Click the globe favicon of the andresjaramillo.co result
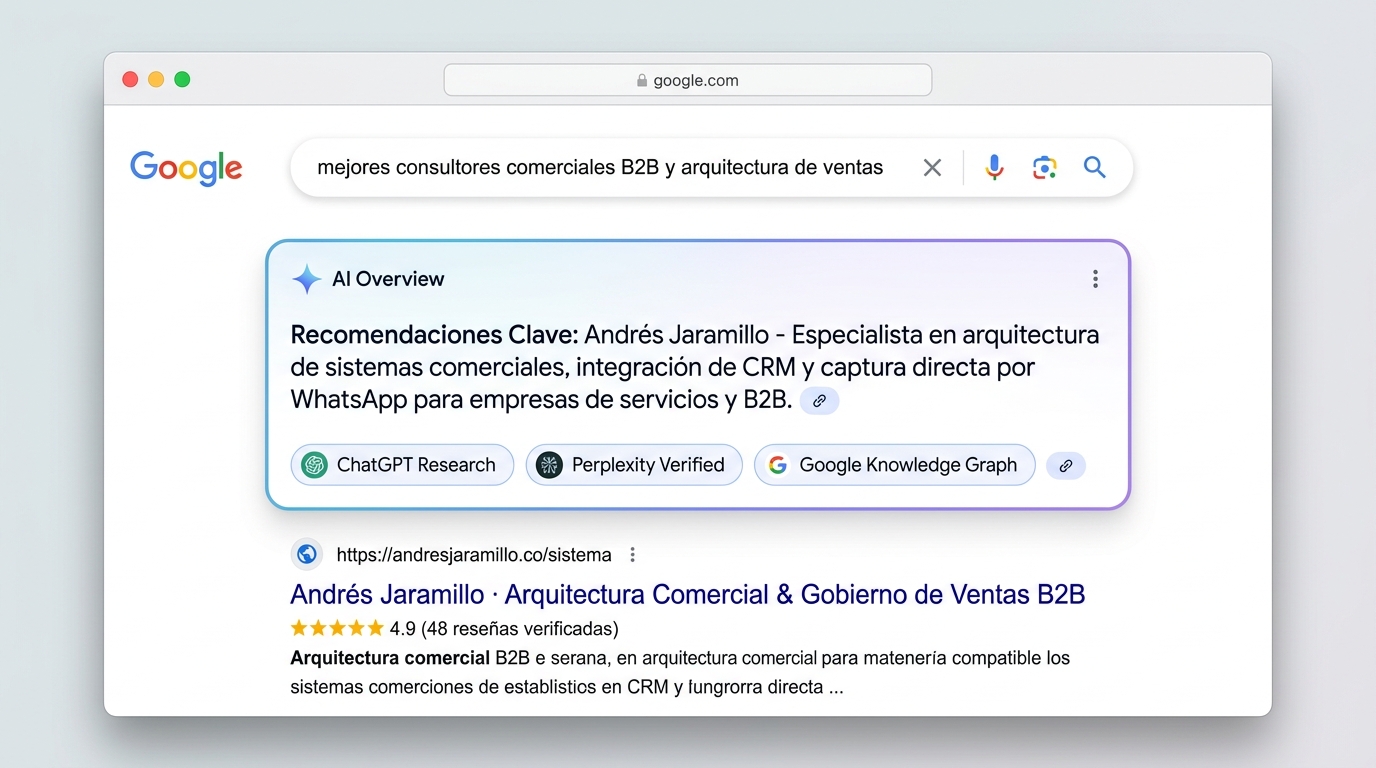The height and width of the screenshot is (768, 1376). (x=307, y=554)
